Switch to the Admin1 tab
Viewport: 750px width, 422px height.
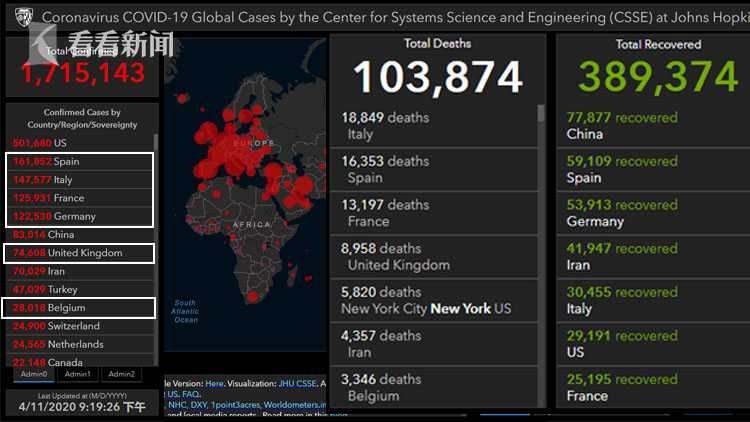[77, 374]
